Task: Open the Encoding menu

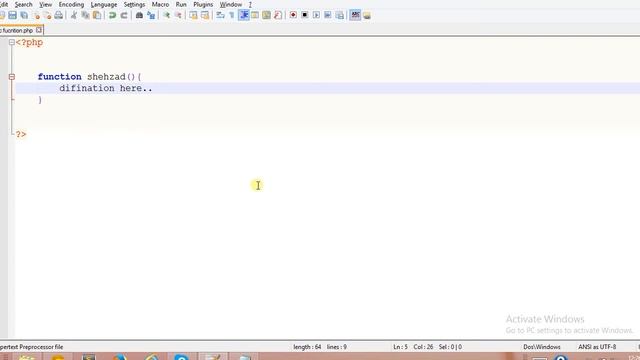Action: point(71,4)
